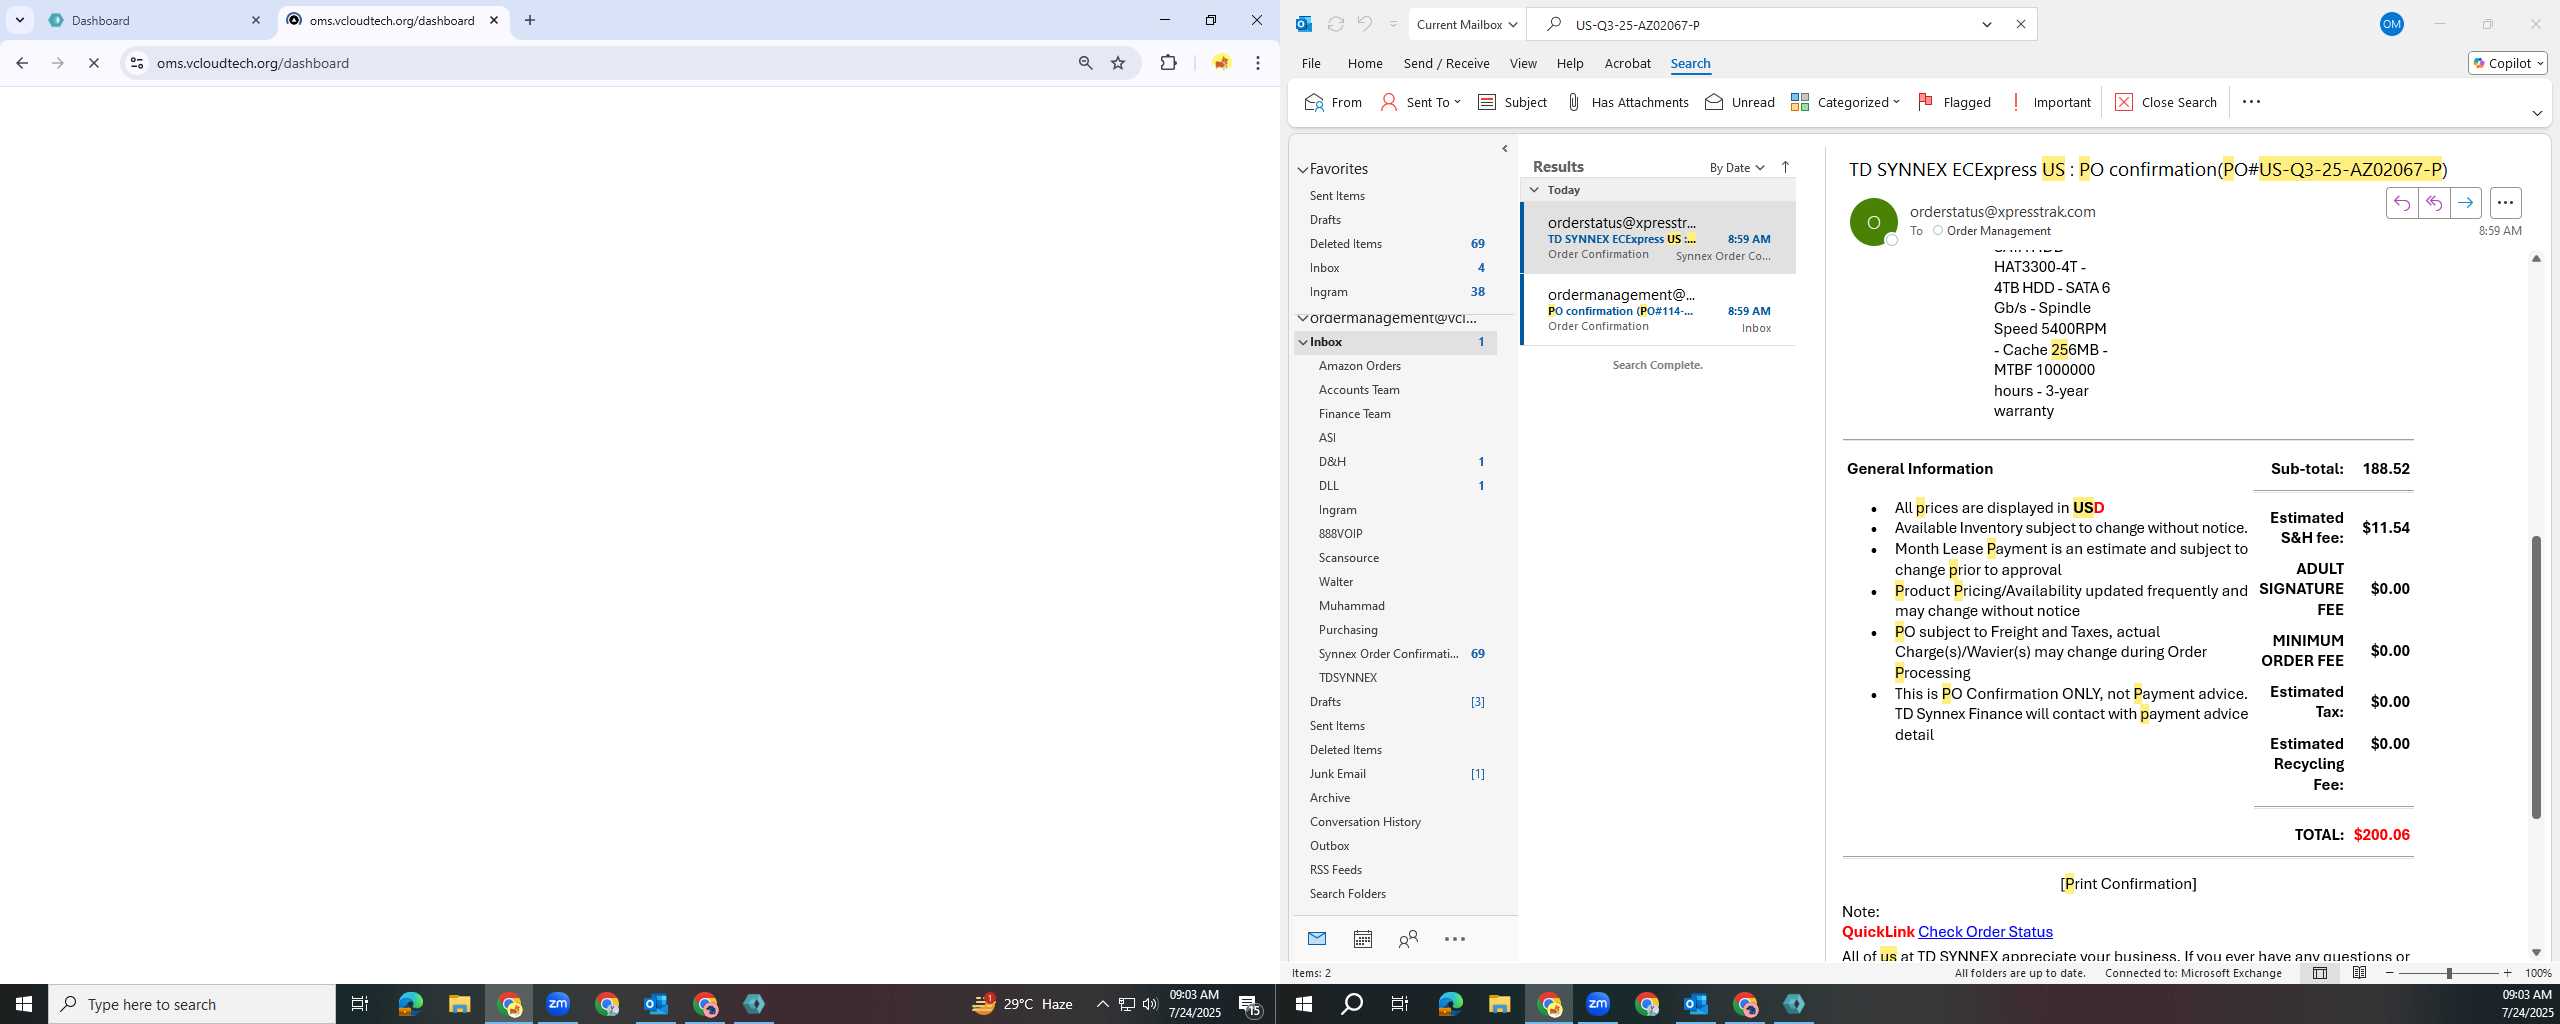Open the By Date sort dropdown
This screenshot has height=1024, width=2560.
[x=1736, y=168]
